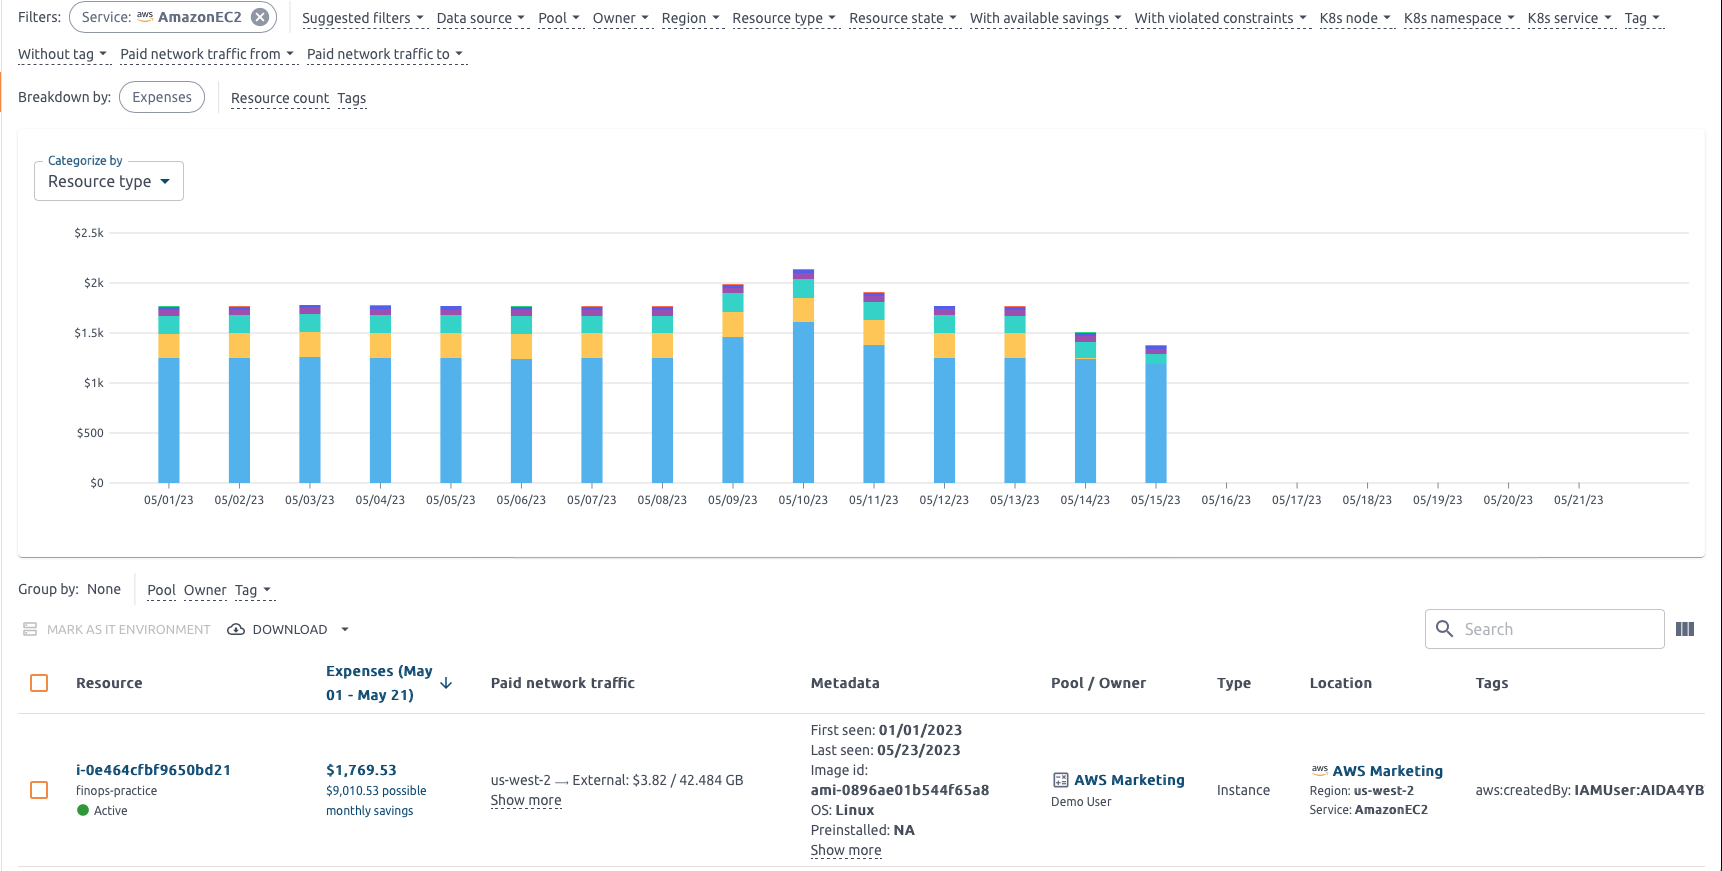This screenshot has height=871, width=1722.
Task: Remove the AmazonEC2 service filter
Action: point(260,17)
